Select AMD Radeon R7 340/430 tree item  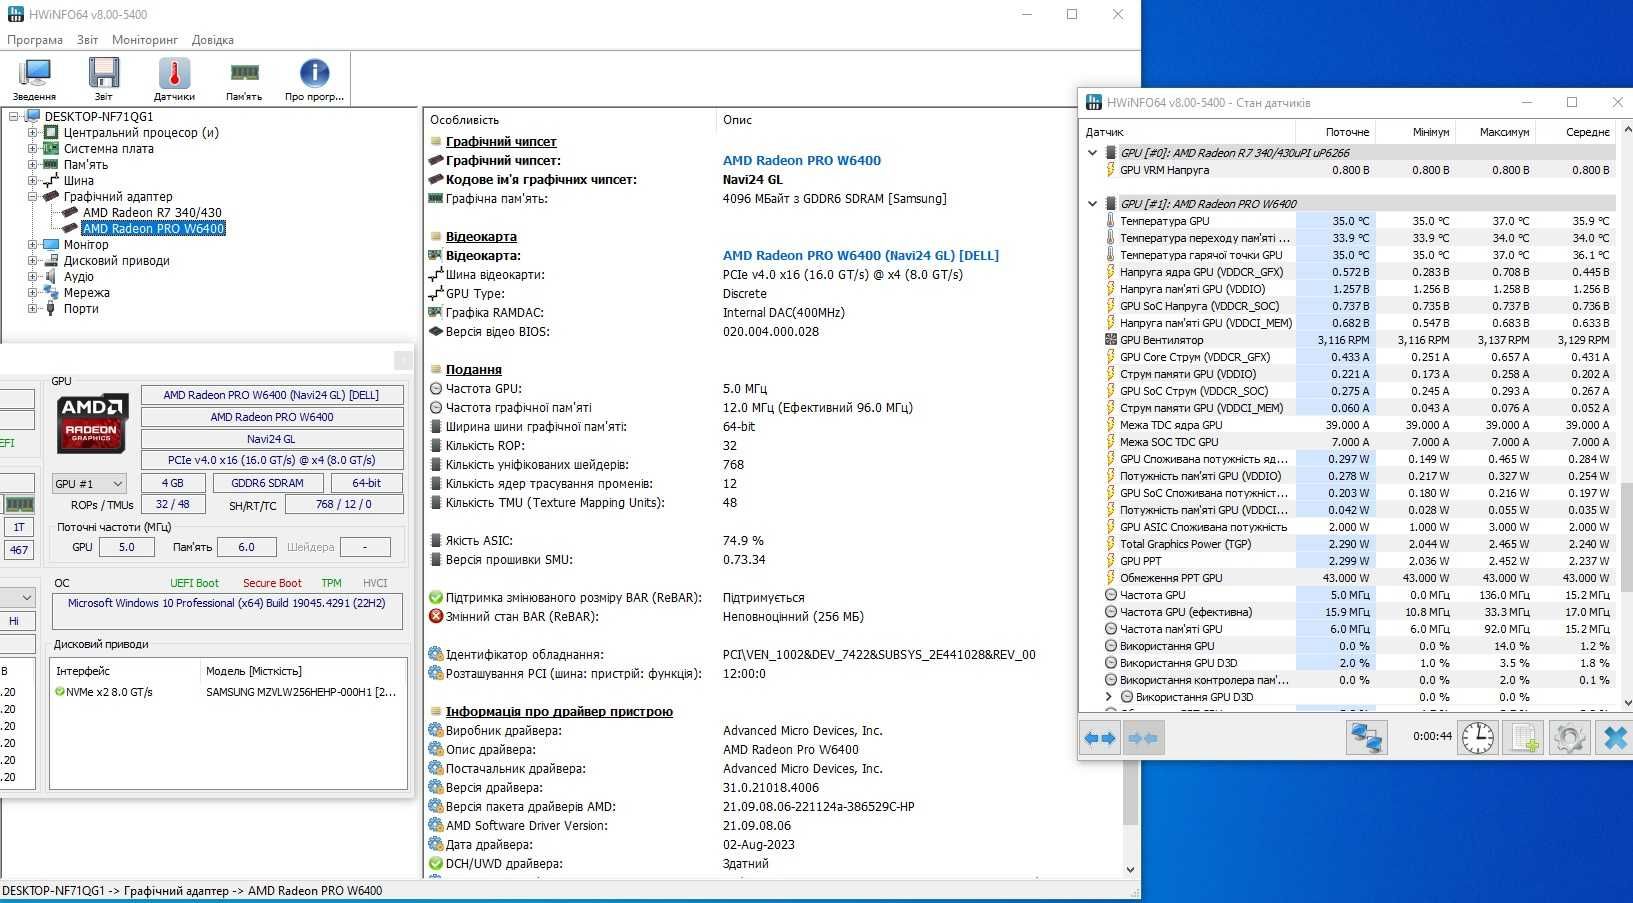tap(152, 212)
